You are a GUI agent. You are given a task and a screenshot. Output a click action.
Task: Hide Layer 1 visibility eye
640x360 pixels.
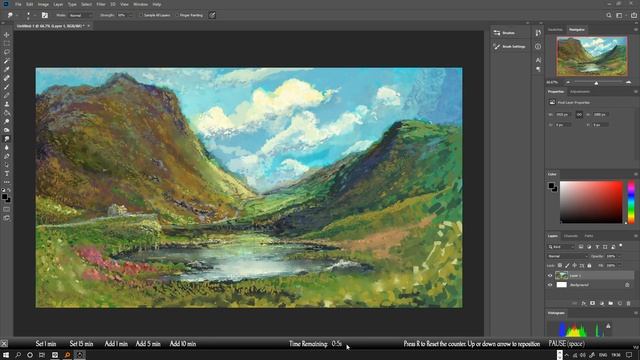(550, 276)
